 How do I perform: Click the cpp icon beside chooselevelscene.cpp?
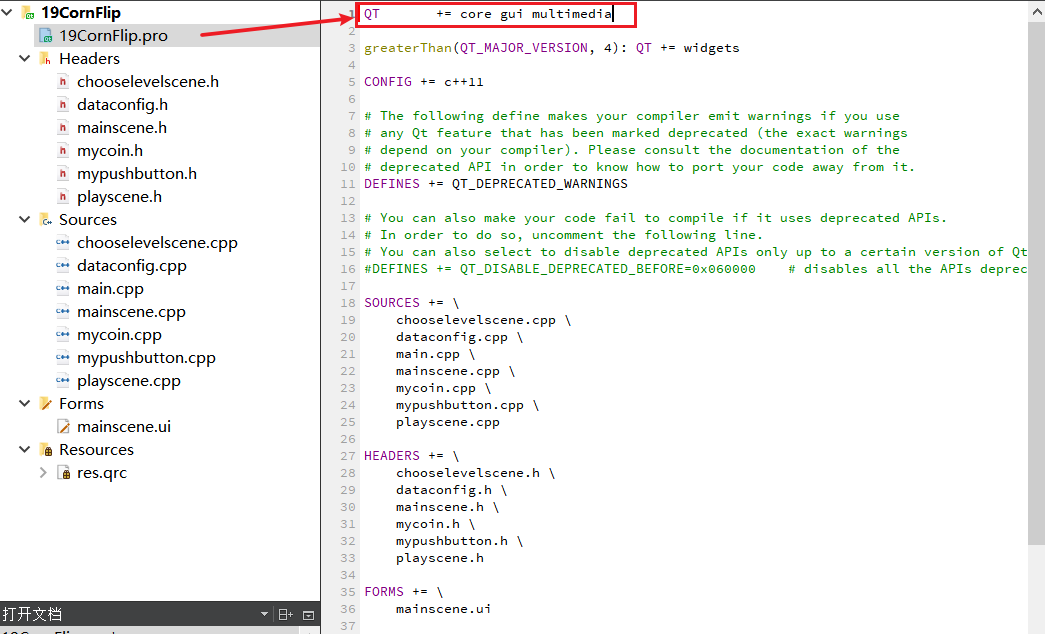[x=63, y=243]
